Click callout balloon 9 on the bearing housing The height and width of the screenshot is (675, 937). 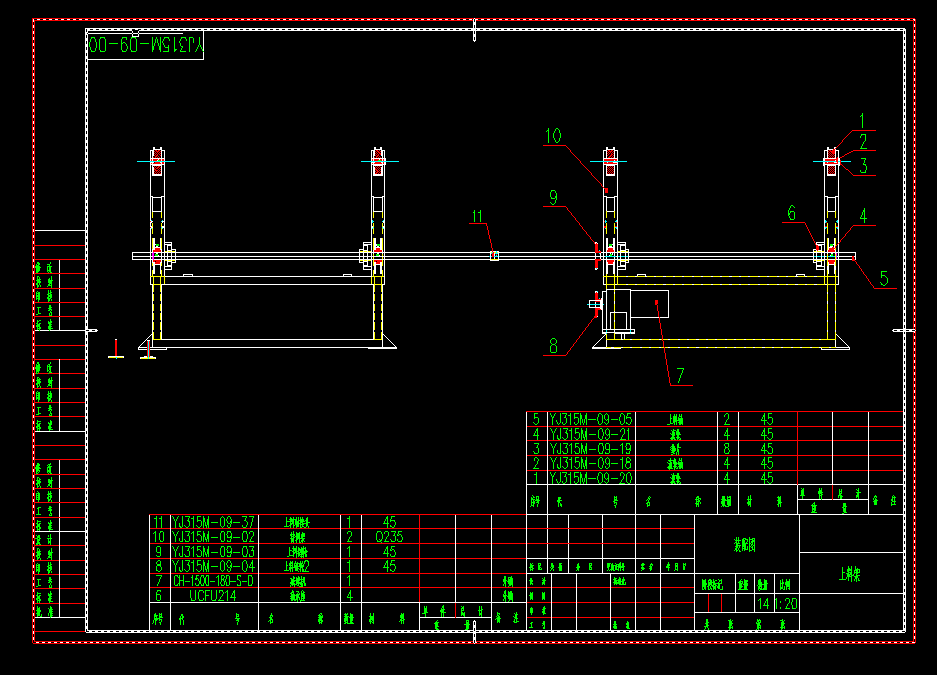point(554,198)
